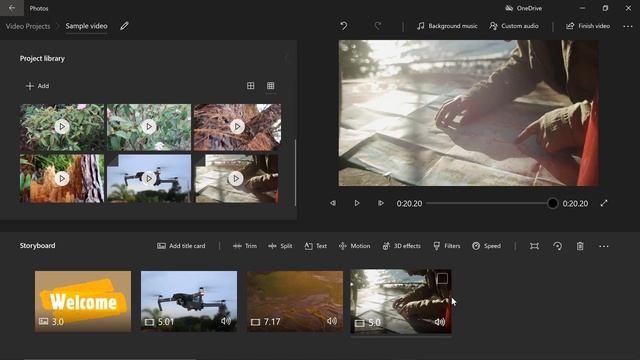
Task: Switch library to medium grid view
Action: (251, 86)
